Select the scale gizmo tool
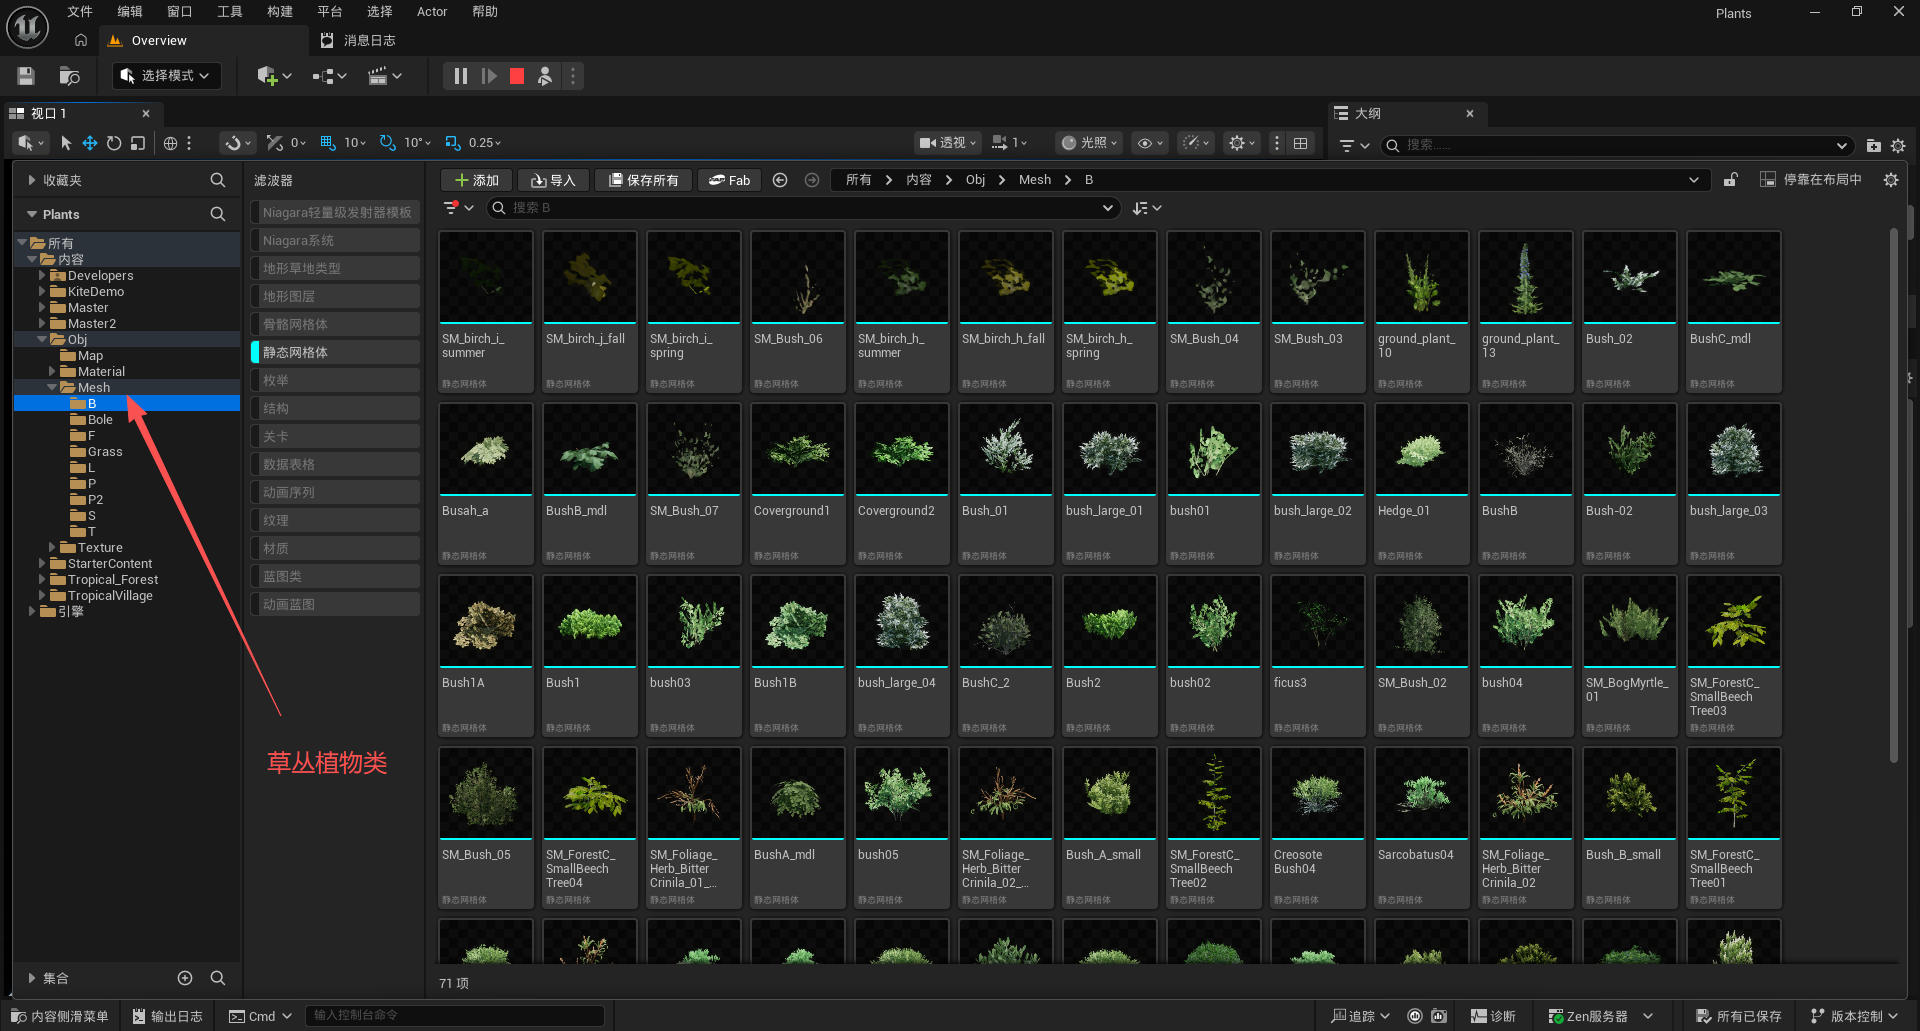Screen dimensions: 1920x1031 pos(138,143)
